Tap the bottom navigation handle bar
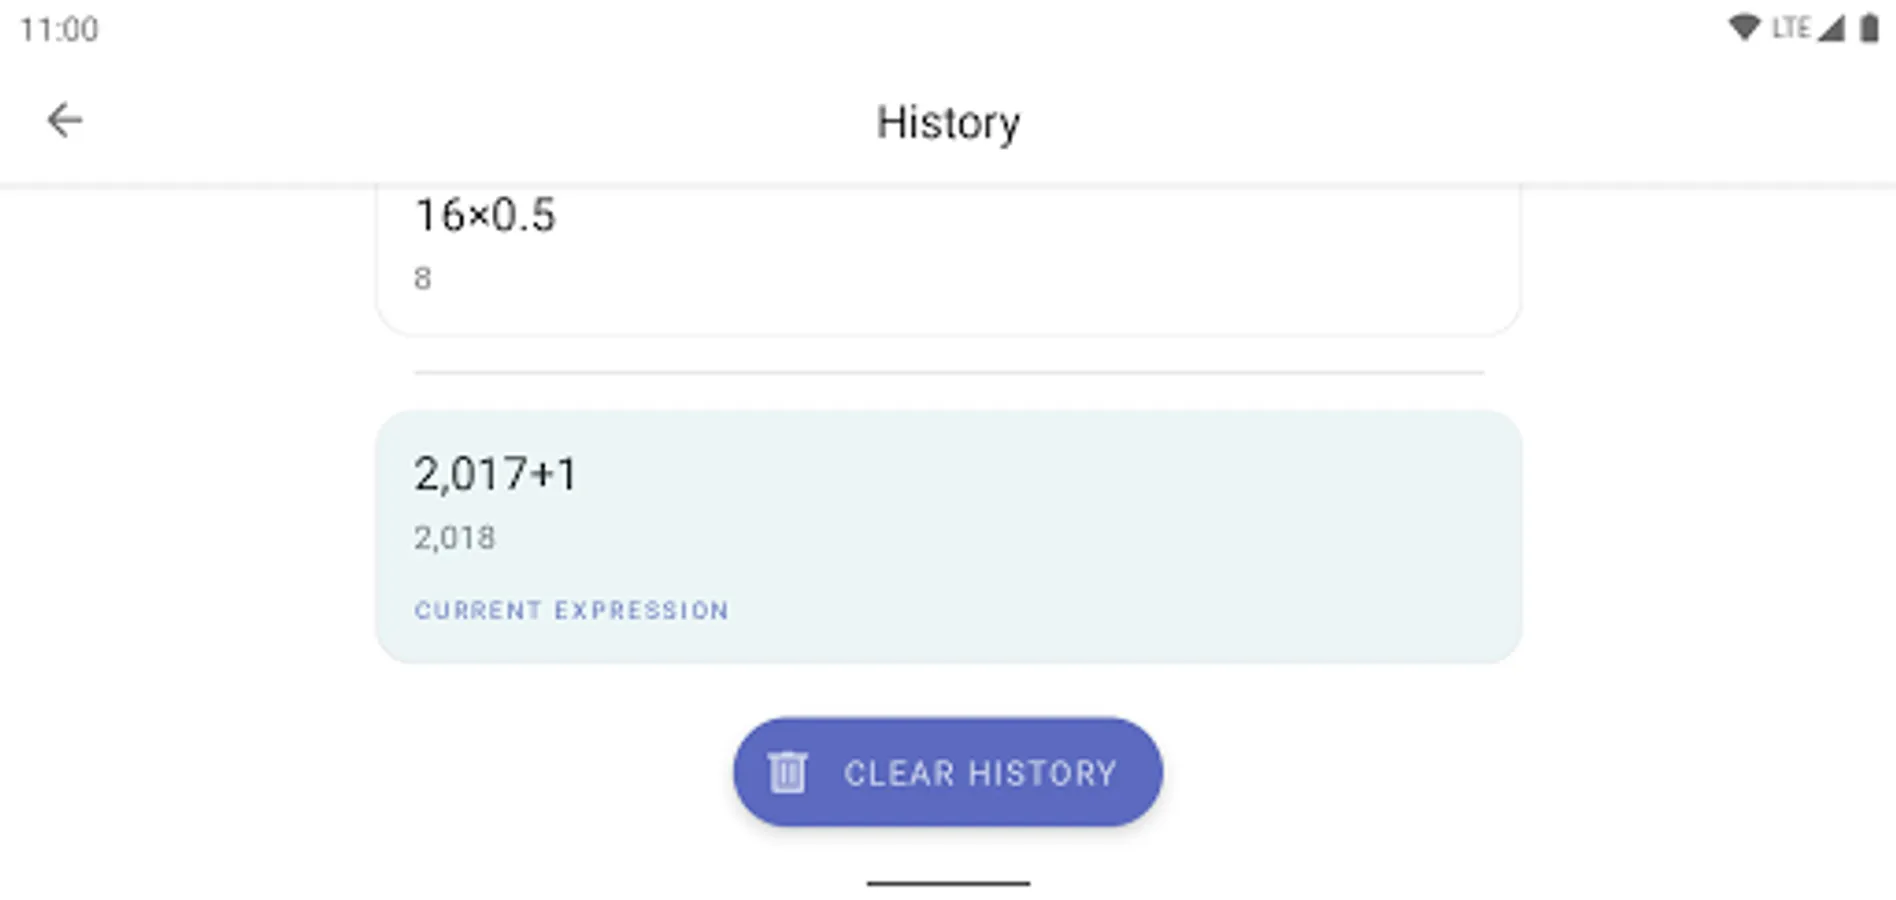The image size is (1896, 900). tap(948, 883)
